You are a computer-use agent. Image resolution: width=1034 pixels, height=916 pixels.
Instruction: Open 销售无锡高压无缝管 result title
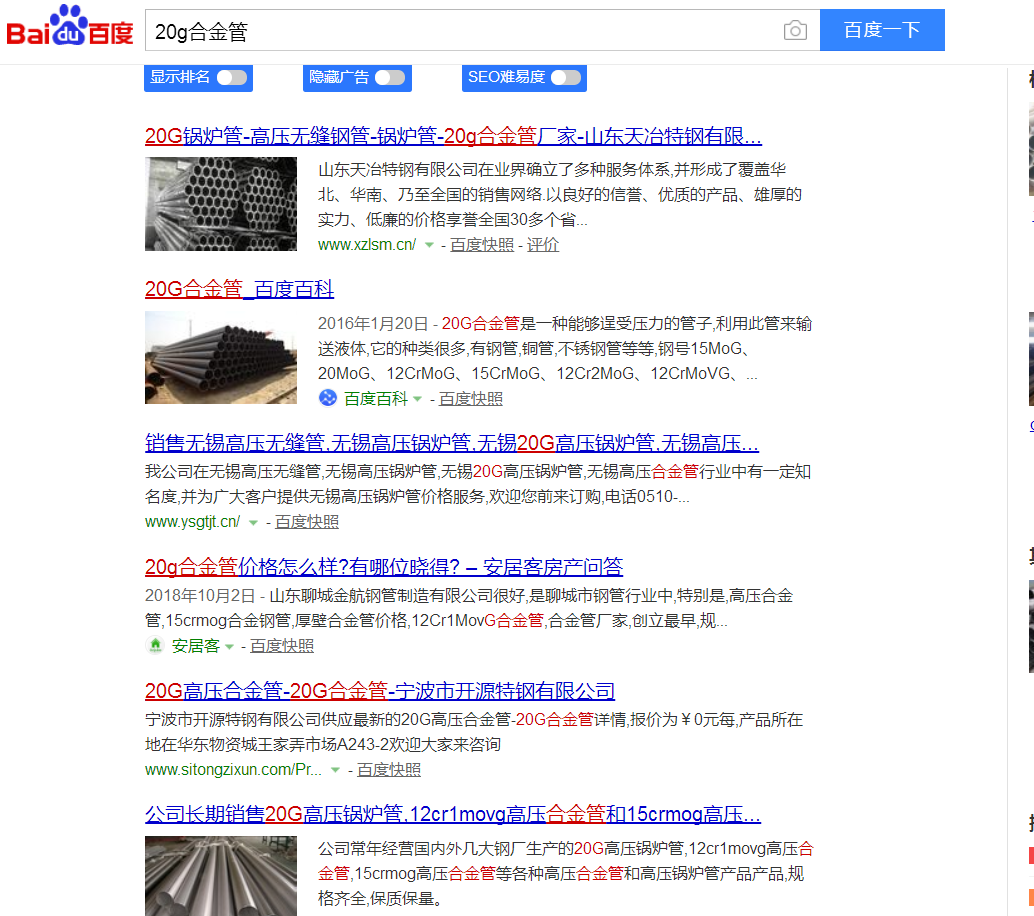(x=452, y=443)
